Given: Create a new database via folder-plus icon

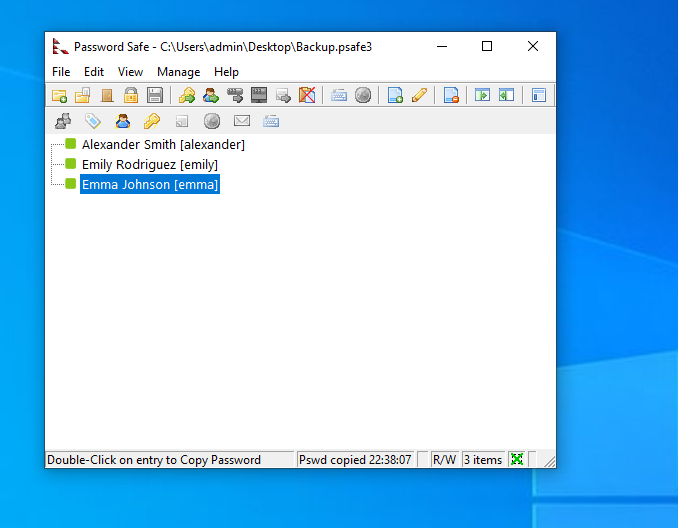Looking at the screenshot, I should pos(59,95).
